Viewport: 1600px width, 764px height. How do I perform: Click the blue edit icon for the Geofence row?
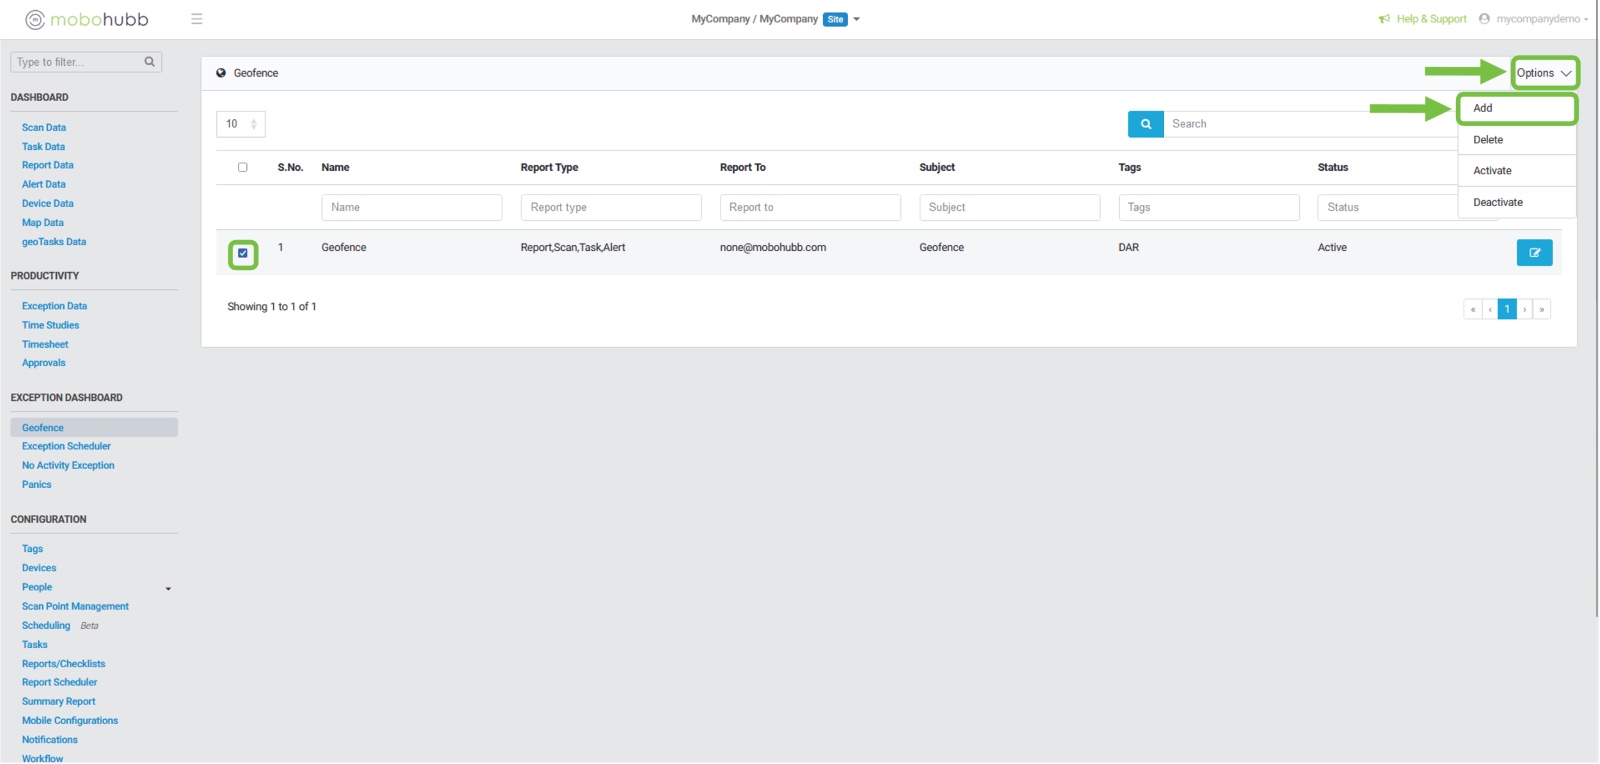[1534, 253]
